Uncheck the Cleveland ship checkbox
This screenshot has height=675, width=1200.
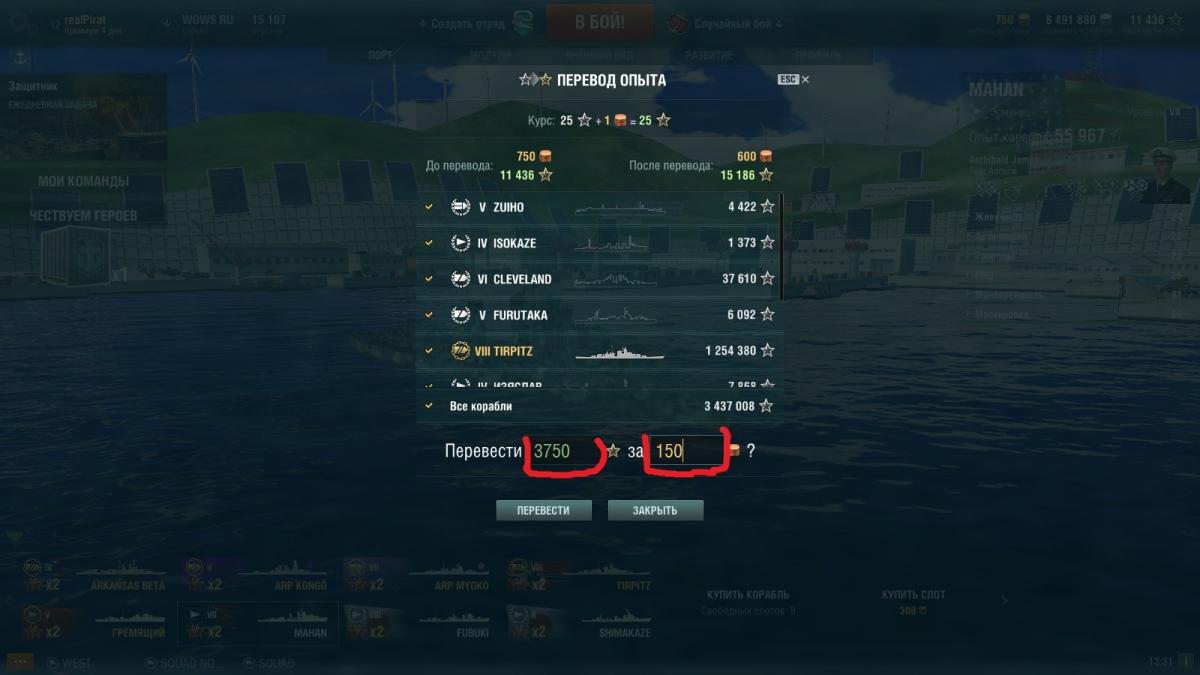[x=429, y=279]
